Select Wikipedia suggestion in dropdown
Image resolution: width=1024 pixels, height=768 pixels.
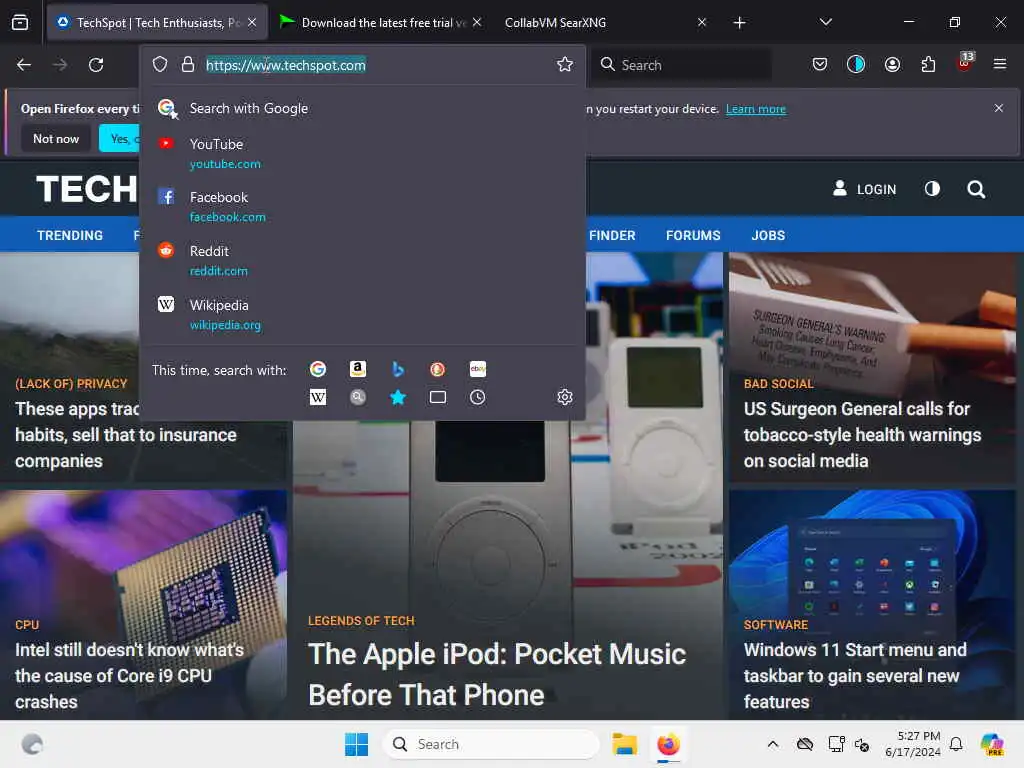tap(362, 315)
